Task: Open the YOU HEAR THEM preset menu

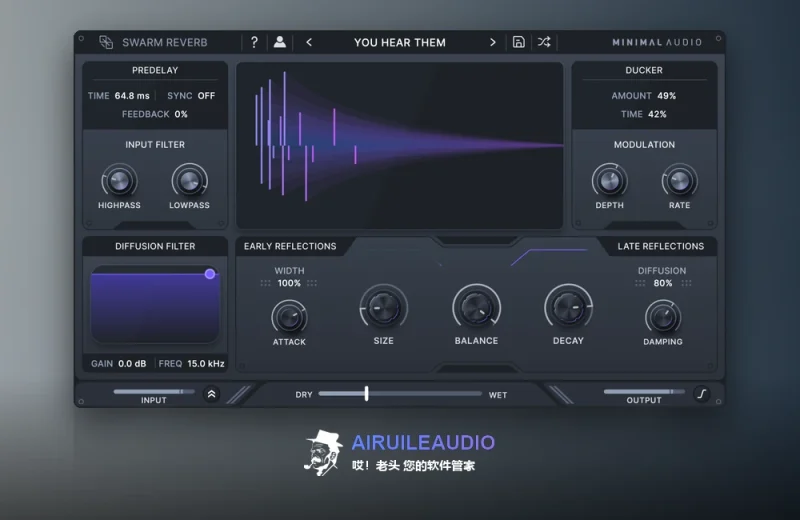Action: (x=400, y=42)
